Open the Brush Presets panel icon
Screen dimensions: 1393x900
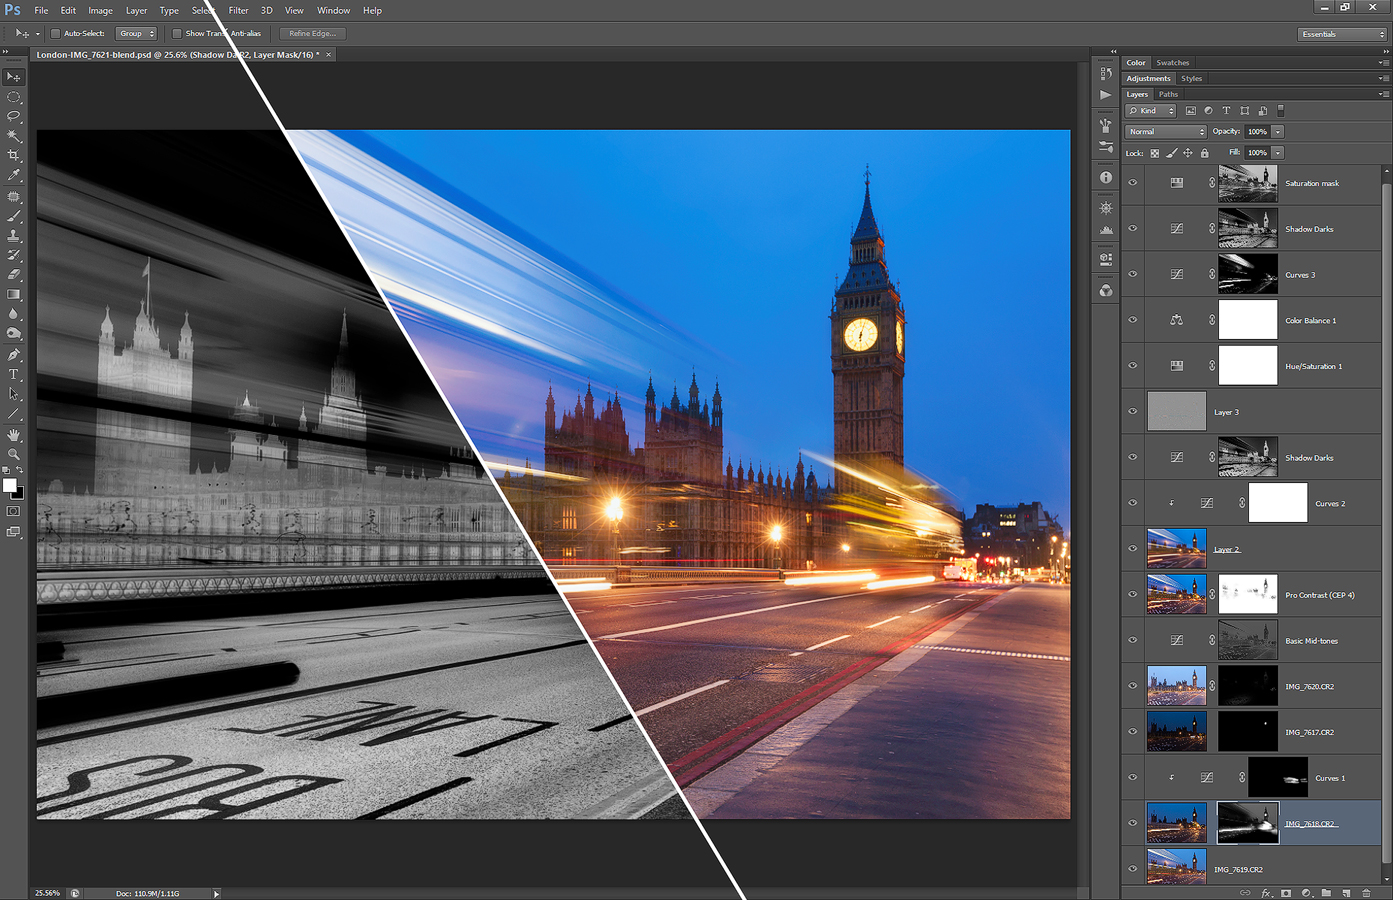coord(1105,147)
